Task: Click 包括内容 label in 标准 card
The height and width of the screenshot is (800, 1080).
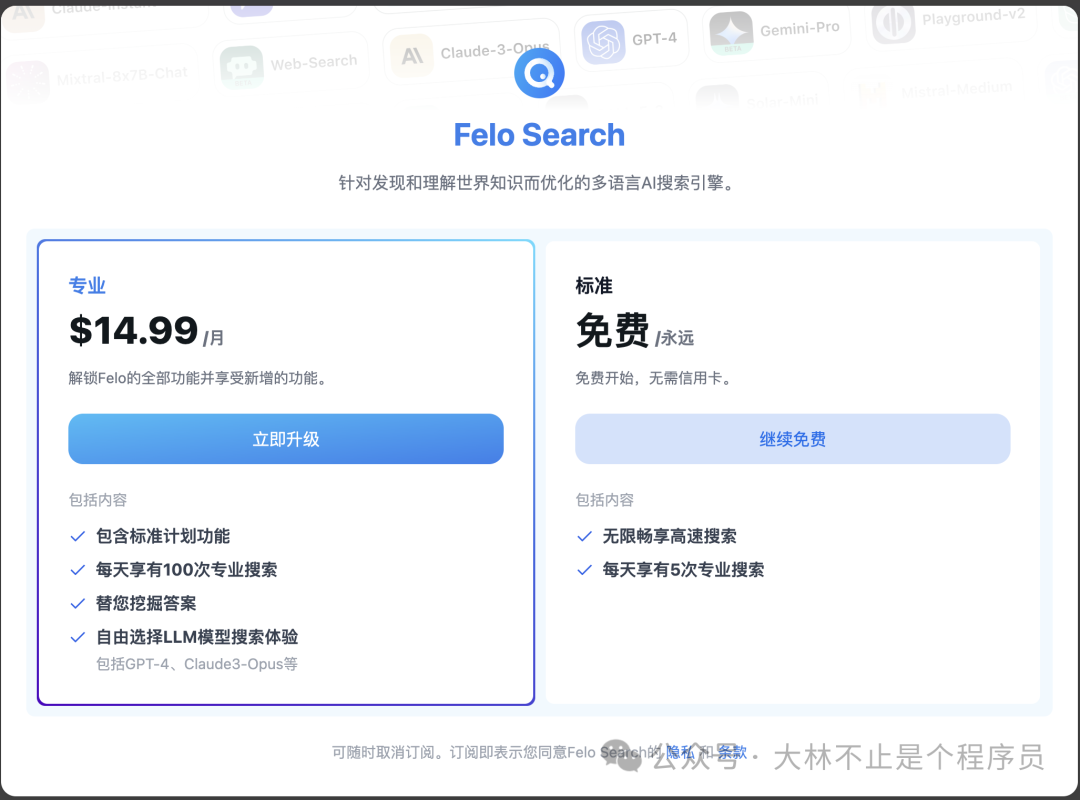Action: coord(605,500)
